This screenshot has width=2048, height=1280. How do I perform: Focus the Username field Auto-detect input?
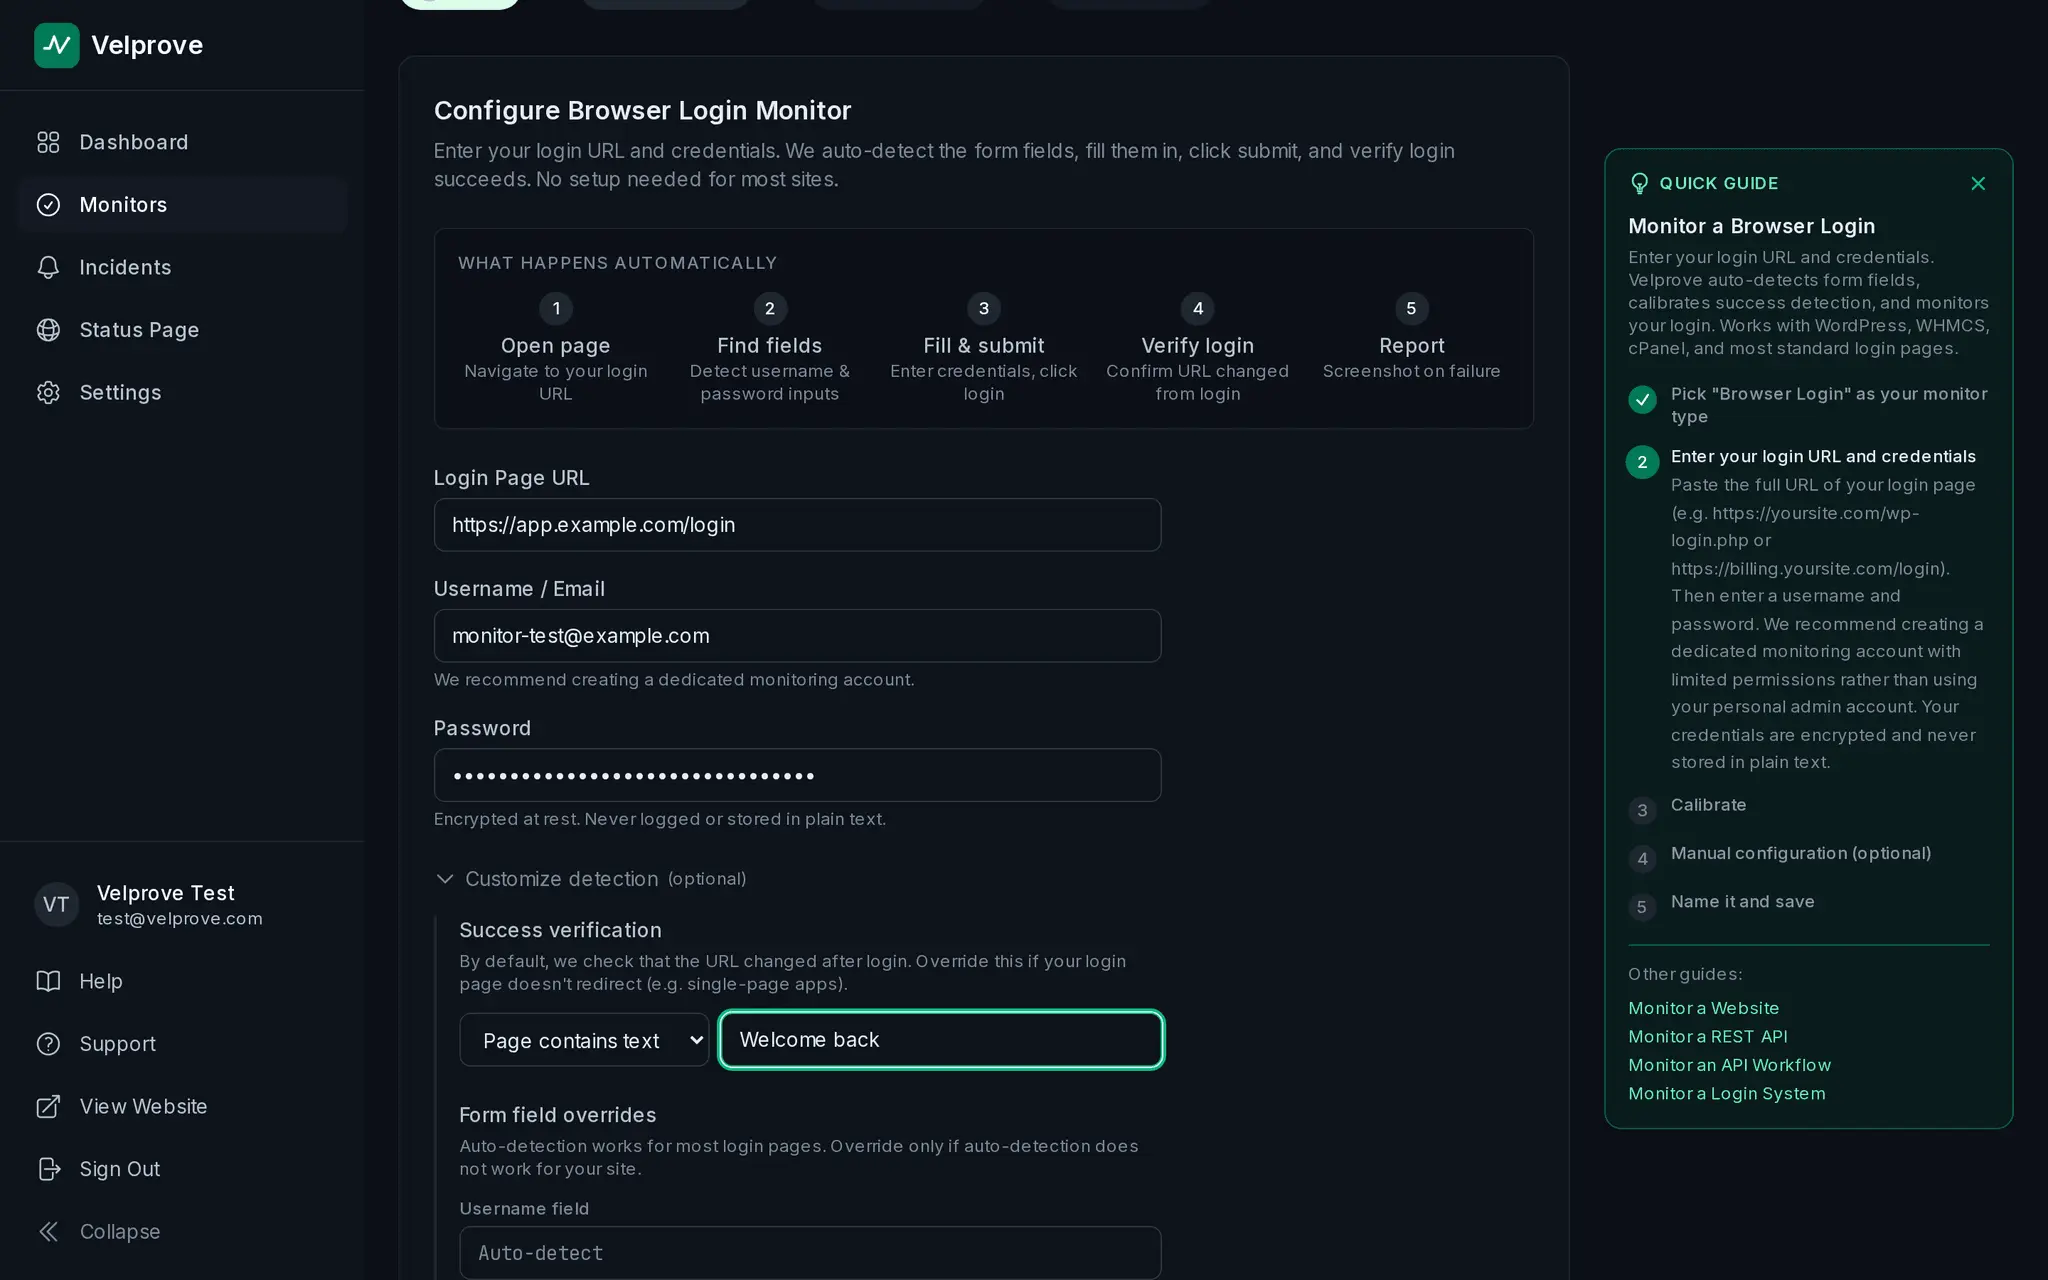point(809,1253)
